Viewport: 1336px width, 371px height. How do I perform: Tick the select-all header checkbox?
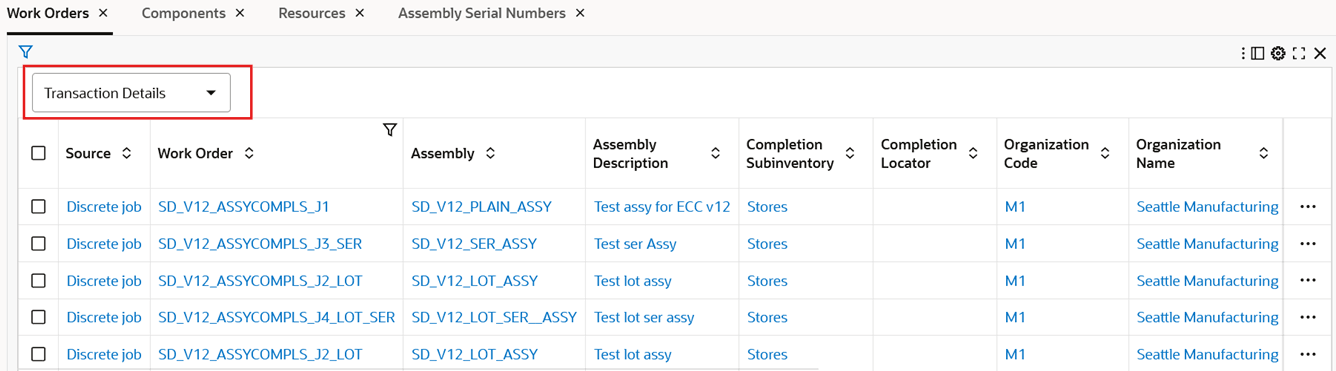[38, 153]
